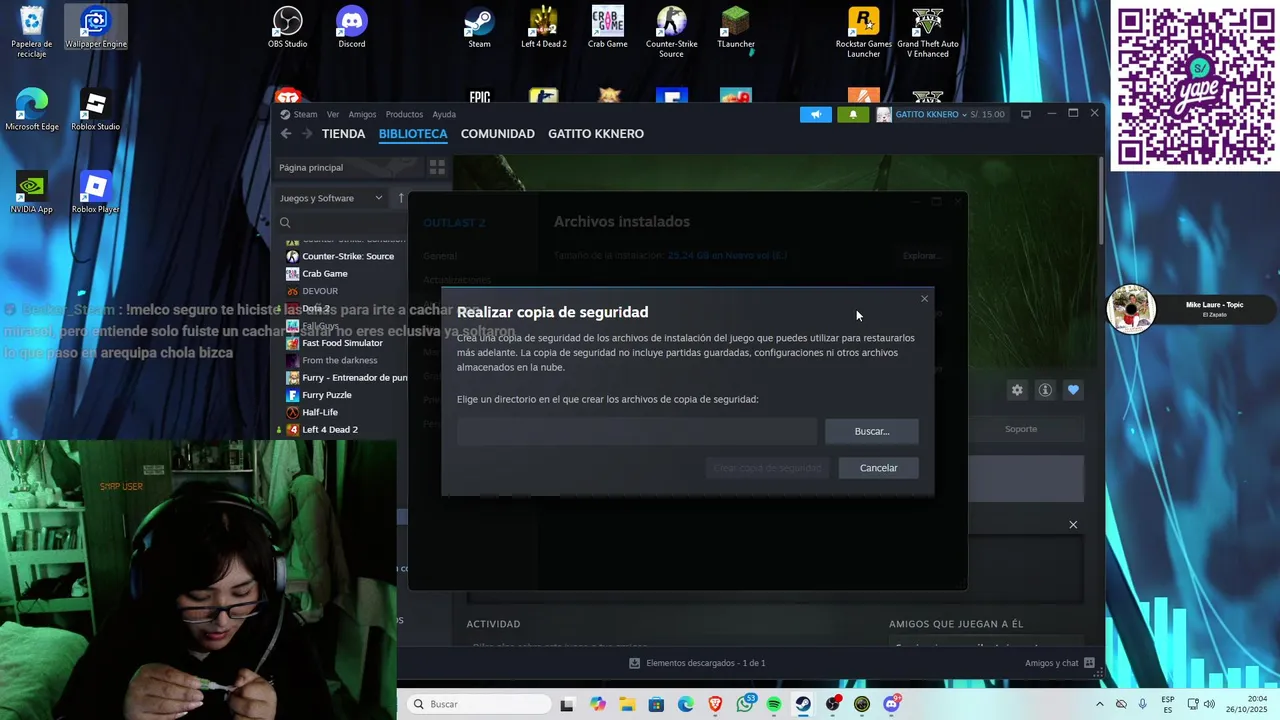The image size is (1280, 720).
Task: Open game settings gear icon in library
Action: coord(1017,390)
